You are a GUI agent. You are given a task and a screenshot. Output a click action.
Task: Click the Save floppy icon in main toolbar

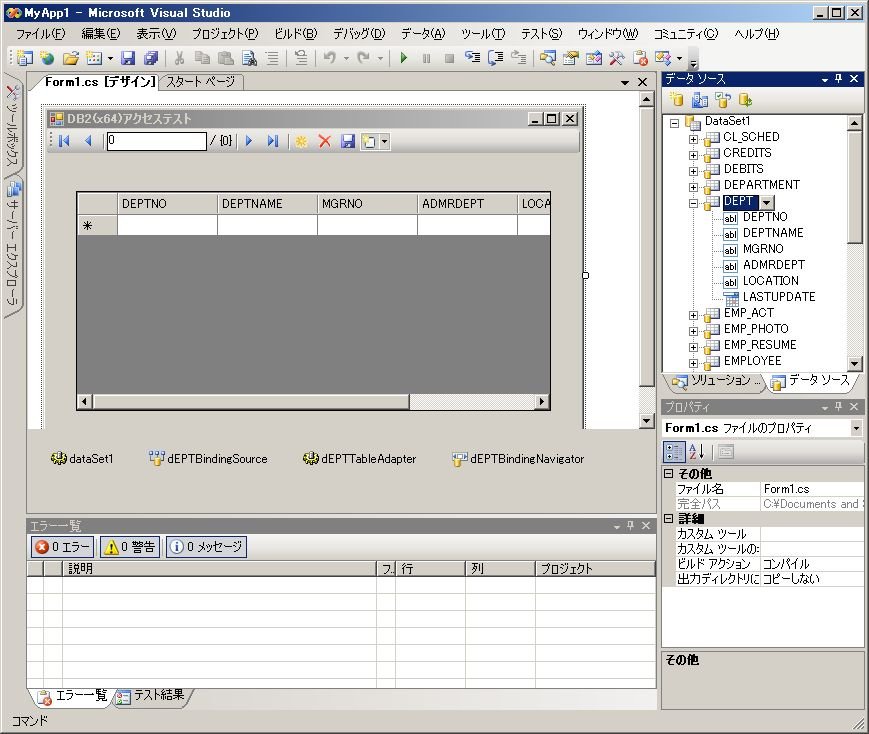click(128, 58)
